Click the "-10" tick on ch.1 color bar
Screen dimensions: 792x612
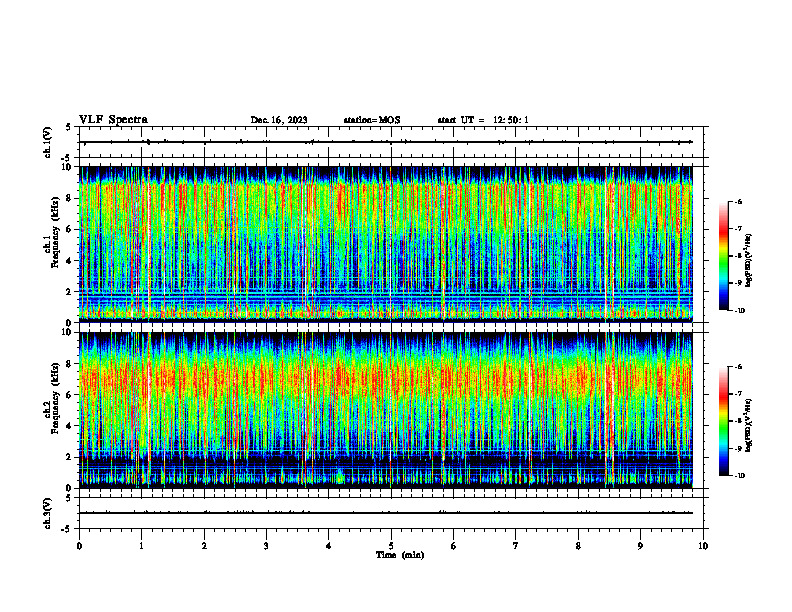[739, 311]
